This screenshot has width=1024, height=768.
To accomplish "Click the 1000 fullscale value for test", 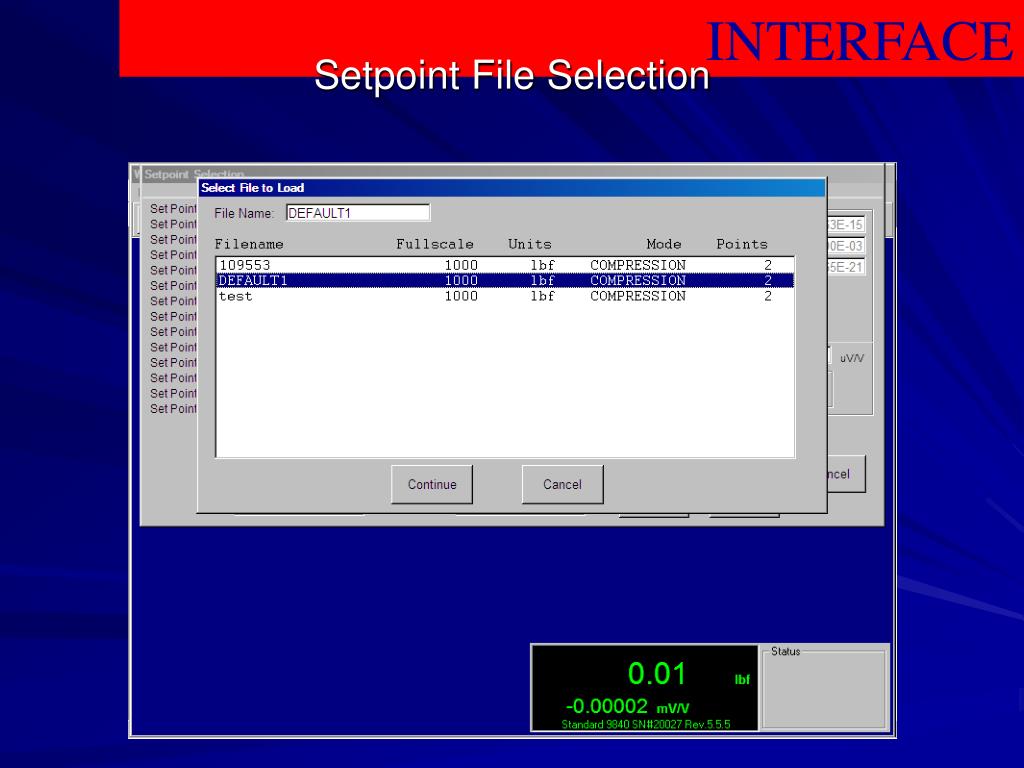I will (461, 296).
